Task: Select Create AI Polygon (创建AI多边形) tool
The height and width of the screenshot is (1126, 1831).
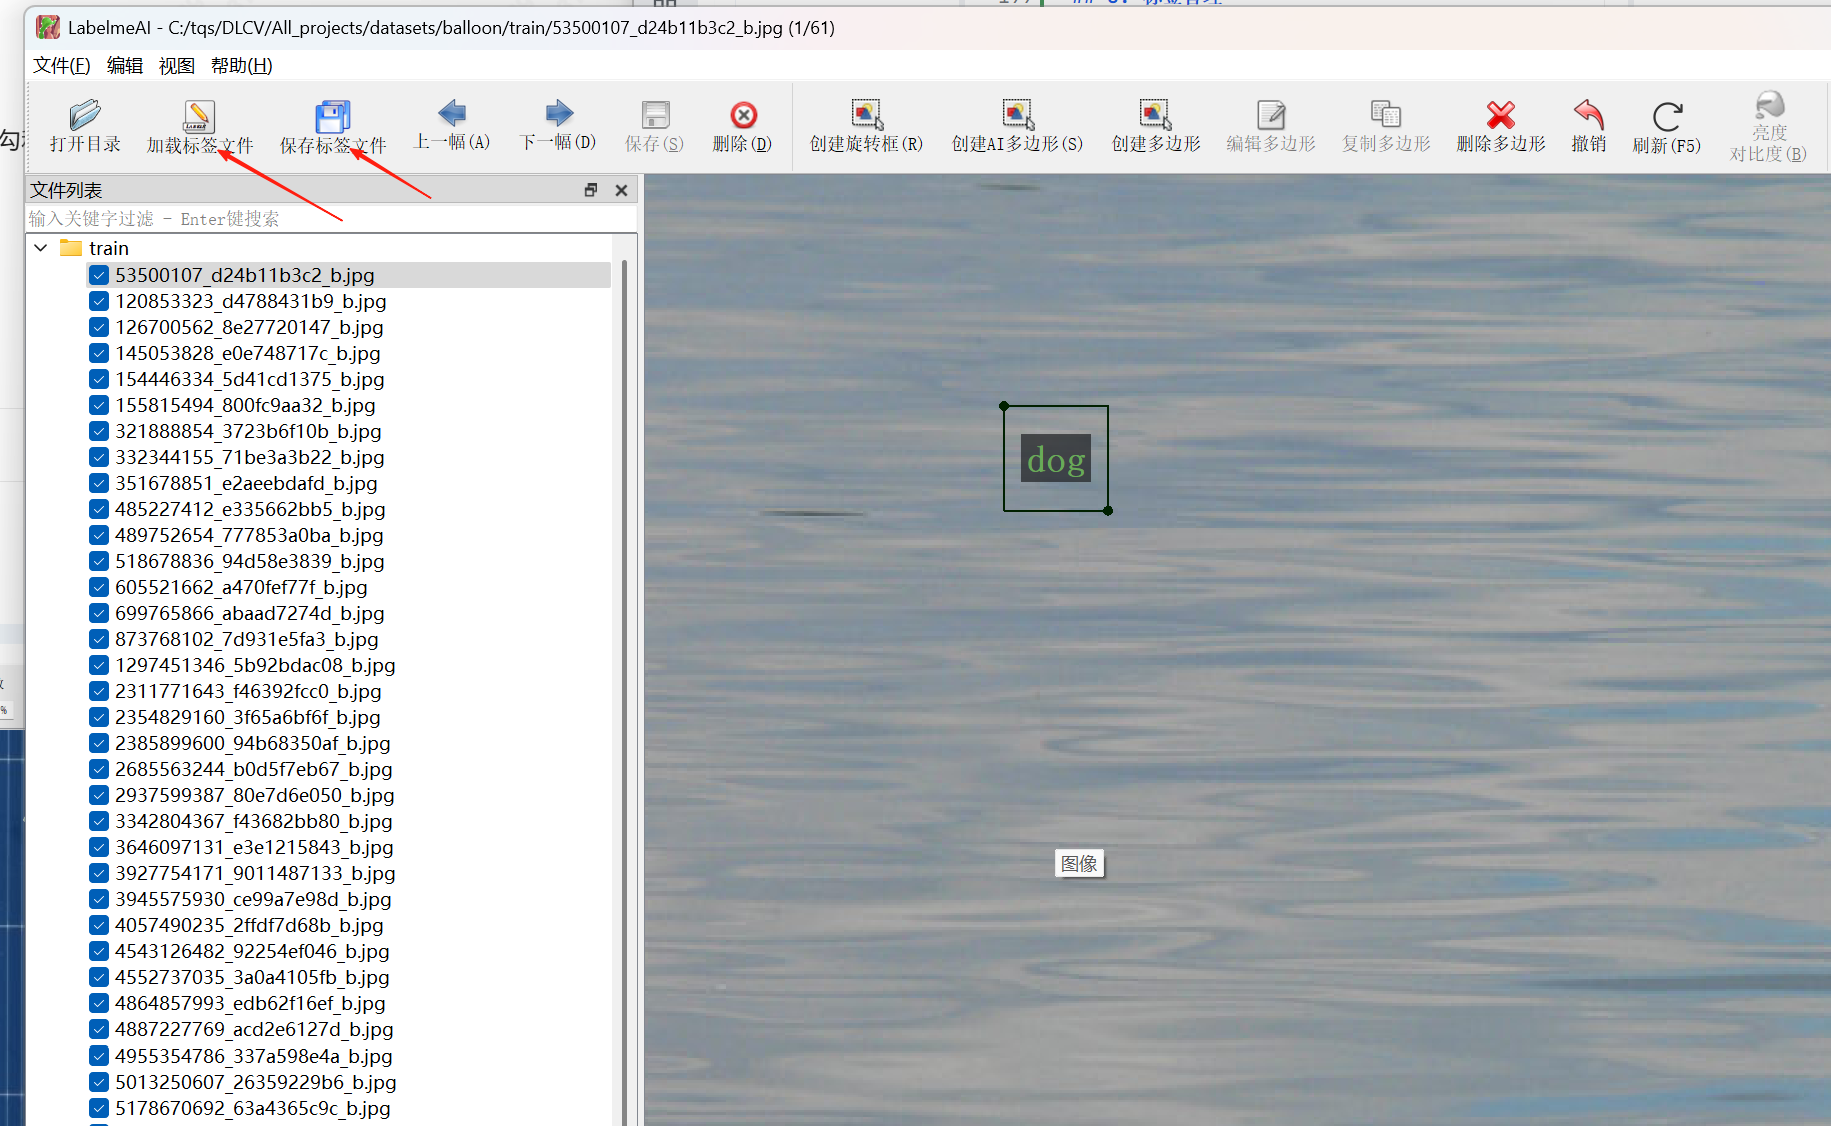Action: coord(1017,115)
